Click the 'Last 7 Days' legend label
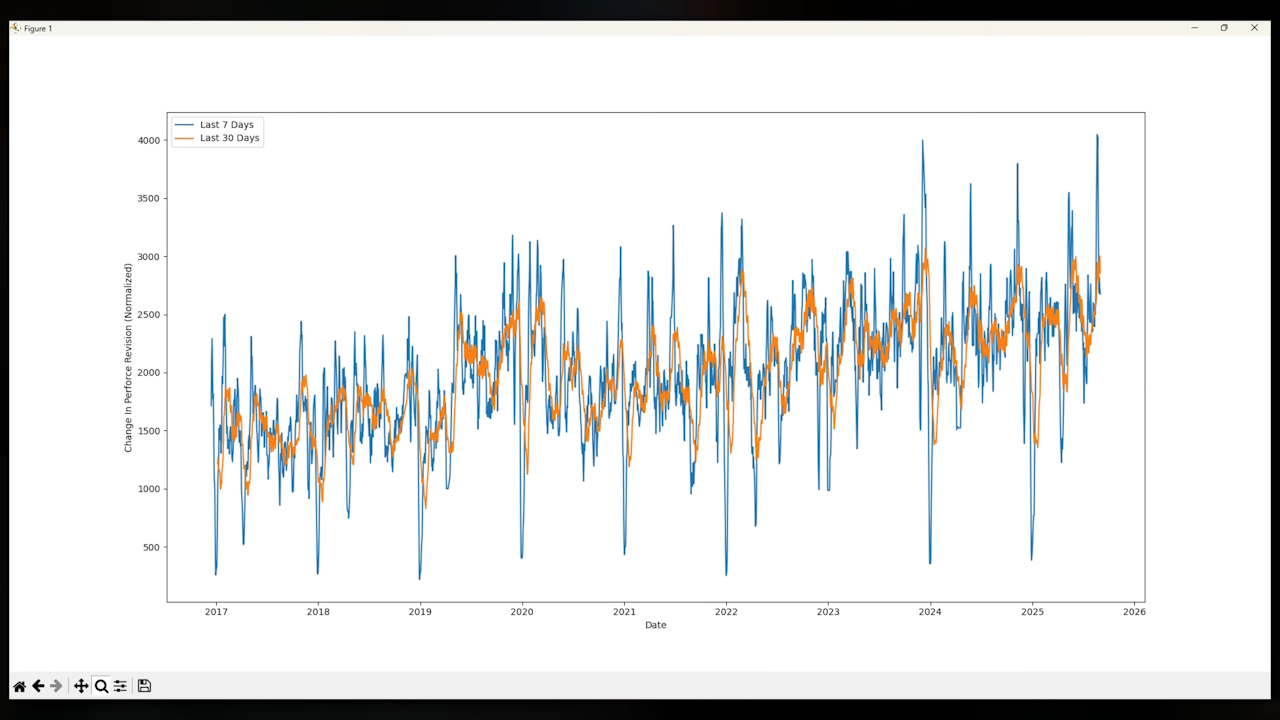Screen dimensions: 1280x720 [227, 125]
